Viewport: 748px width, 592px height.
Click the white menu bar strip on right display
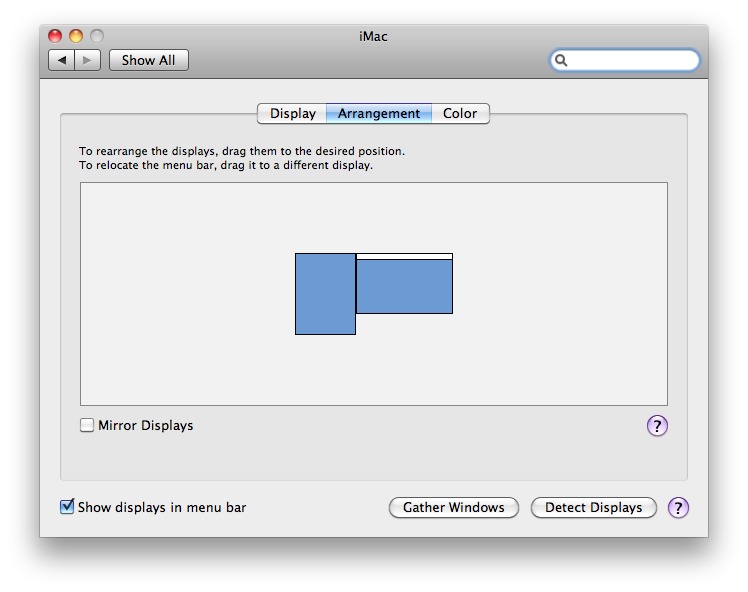coord(405,257)
